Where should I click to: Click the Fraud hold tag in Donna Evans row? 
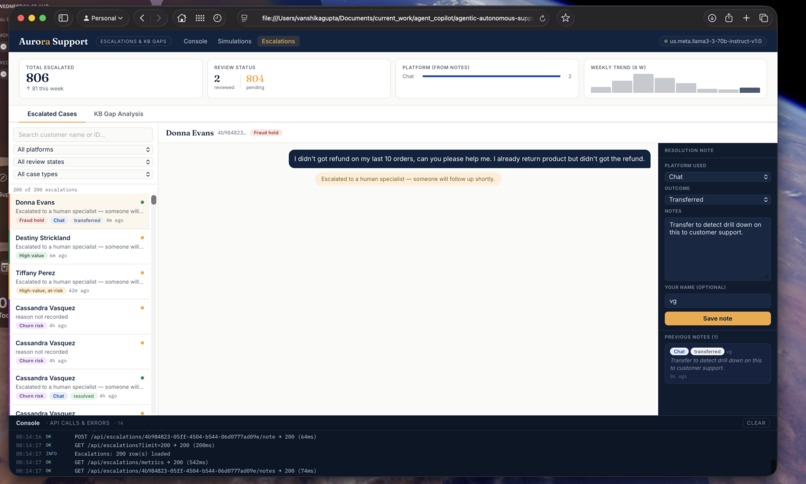(31, 220)
